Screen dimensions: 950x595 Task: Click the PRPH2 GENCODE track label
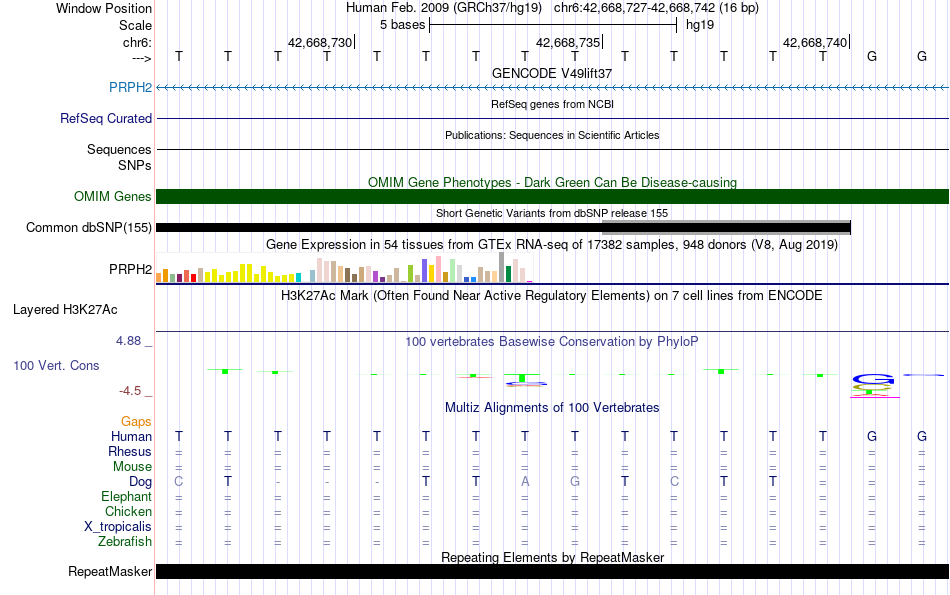[130, 87]
